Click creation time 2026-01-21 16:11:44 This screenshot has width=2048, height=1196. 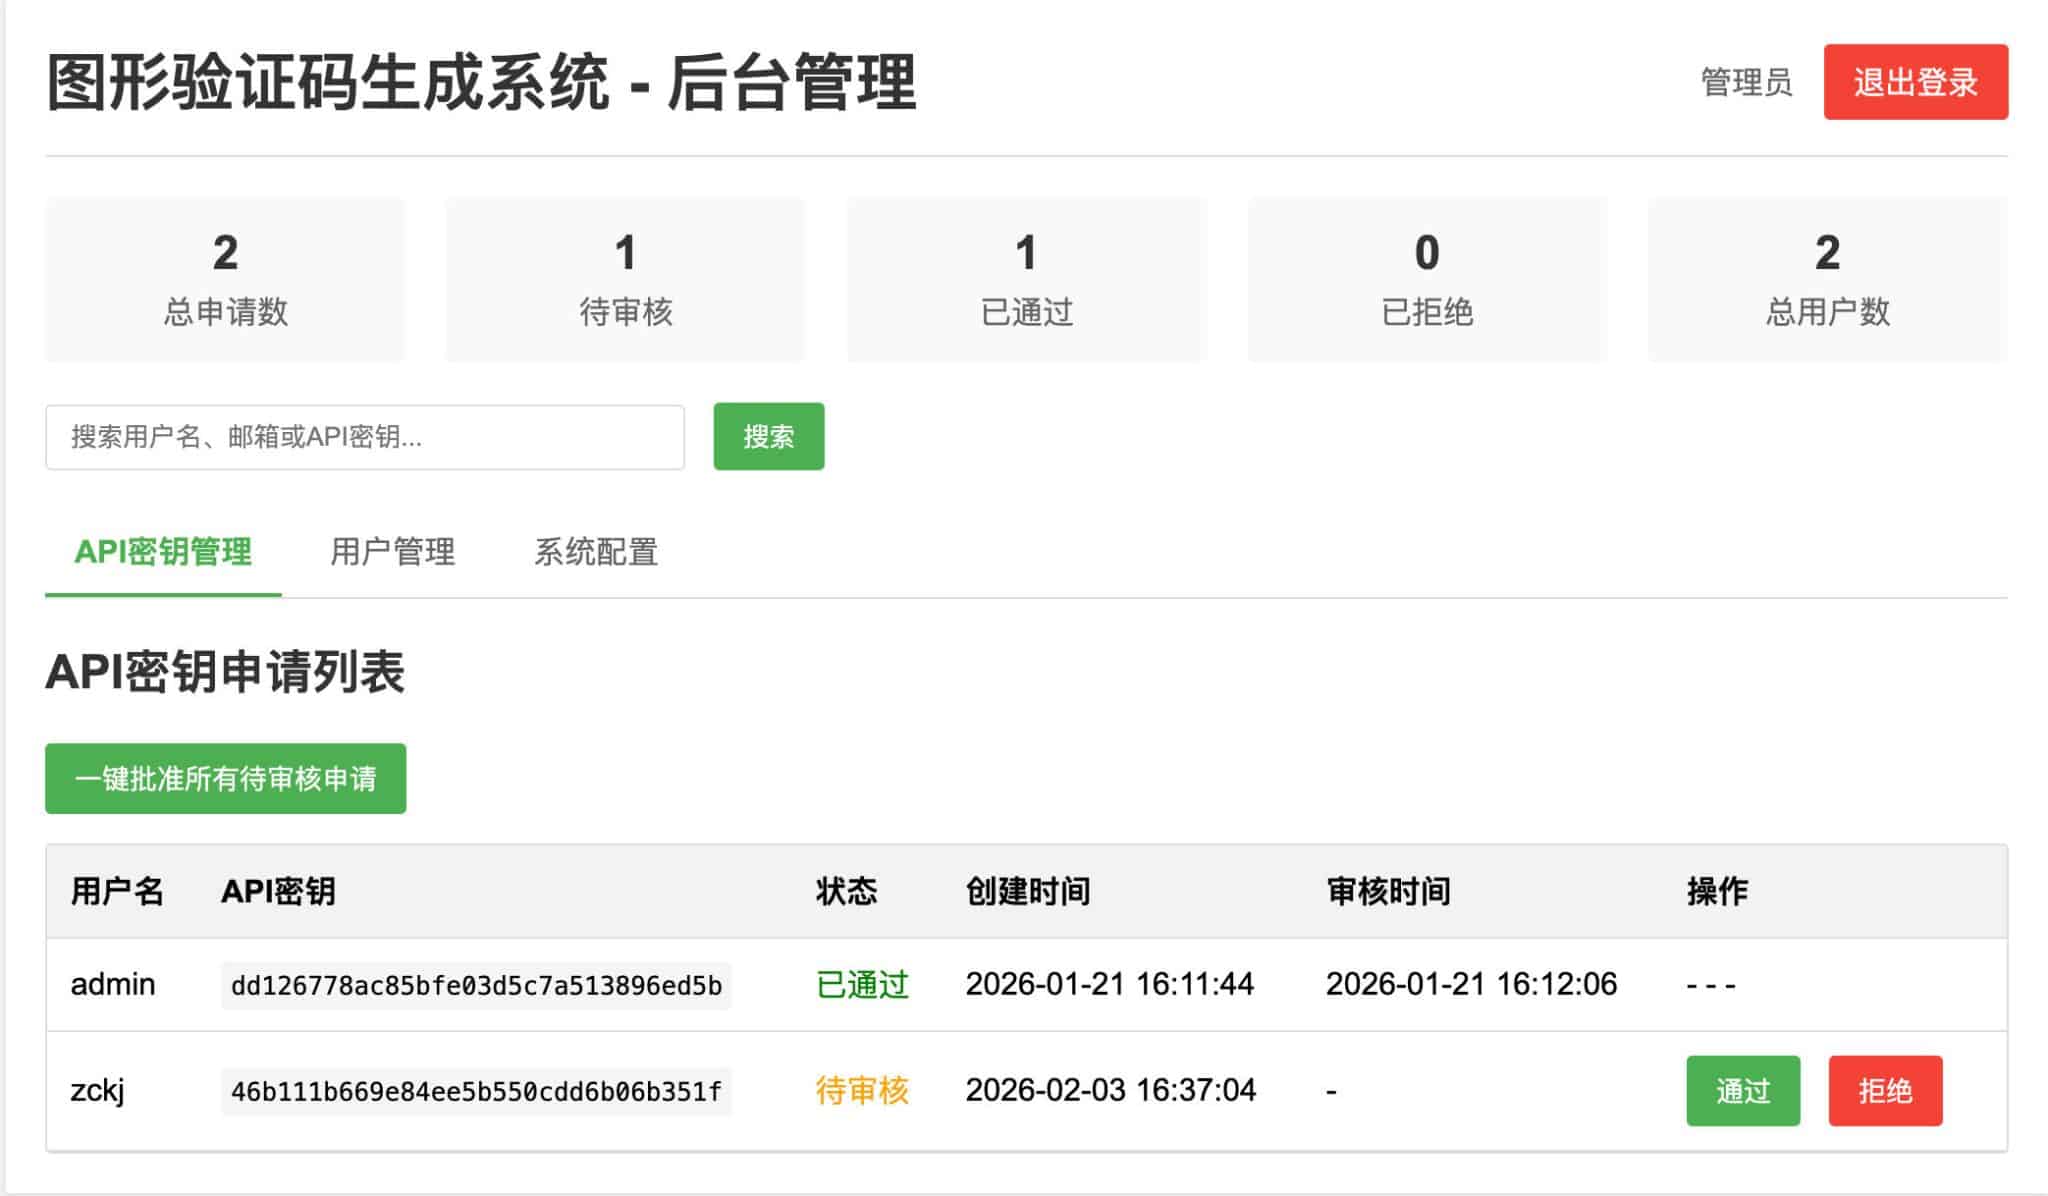(1109, 984)
